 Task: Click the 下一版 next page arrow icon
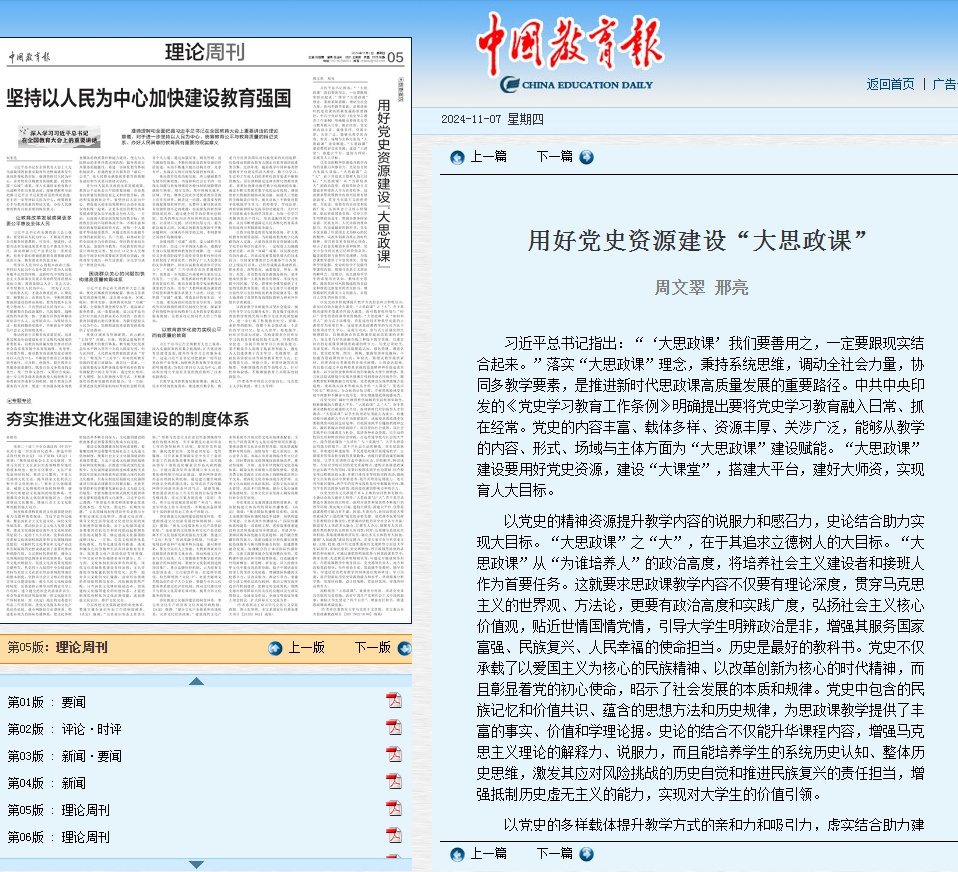pyautogui.click(x=403, y=647)
